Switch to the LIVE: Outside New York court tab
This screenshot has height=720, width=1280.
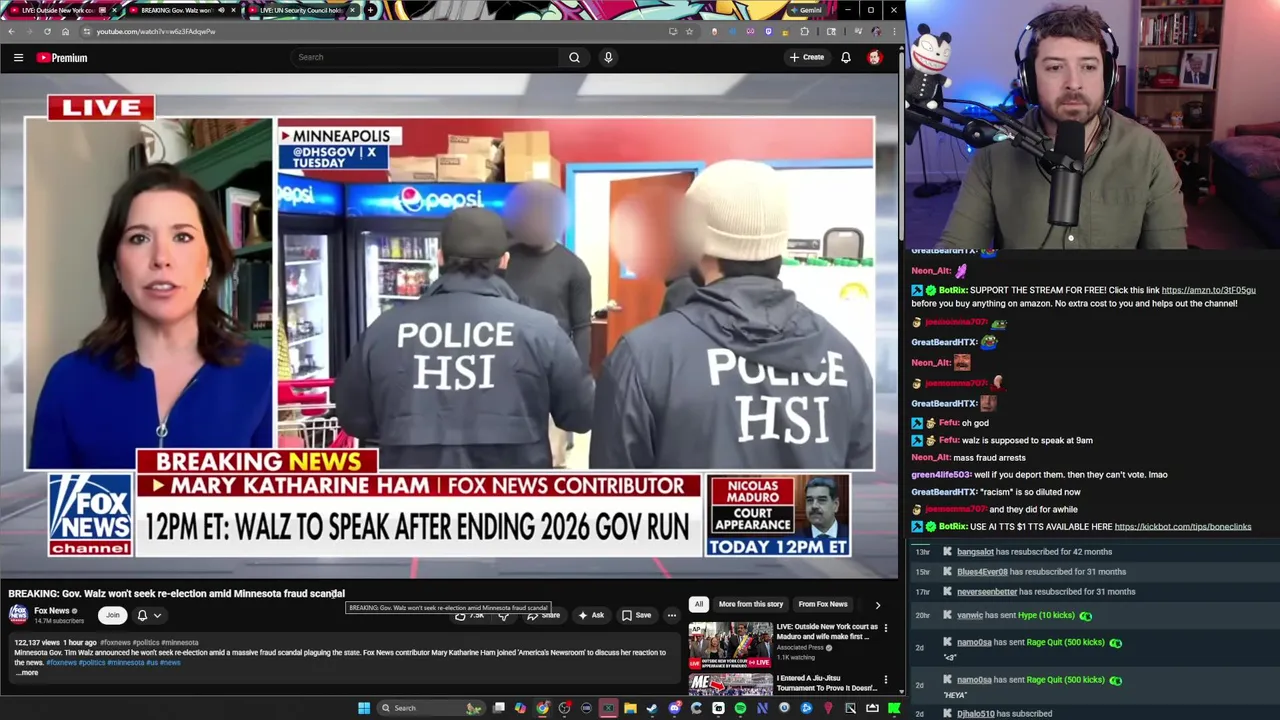coord(62,10)
